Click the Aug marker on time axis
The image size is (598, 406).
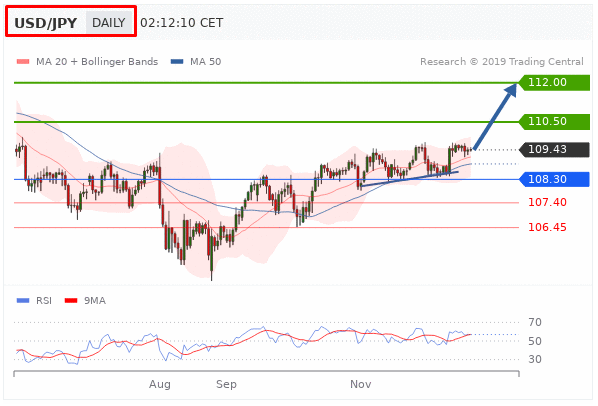[159, 384]
